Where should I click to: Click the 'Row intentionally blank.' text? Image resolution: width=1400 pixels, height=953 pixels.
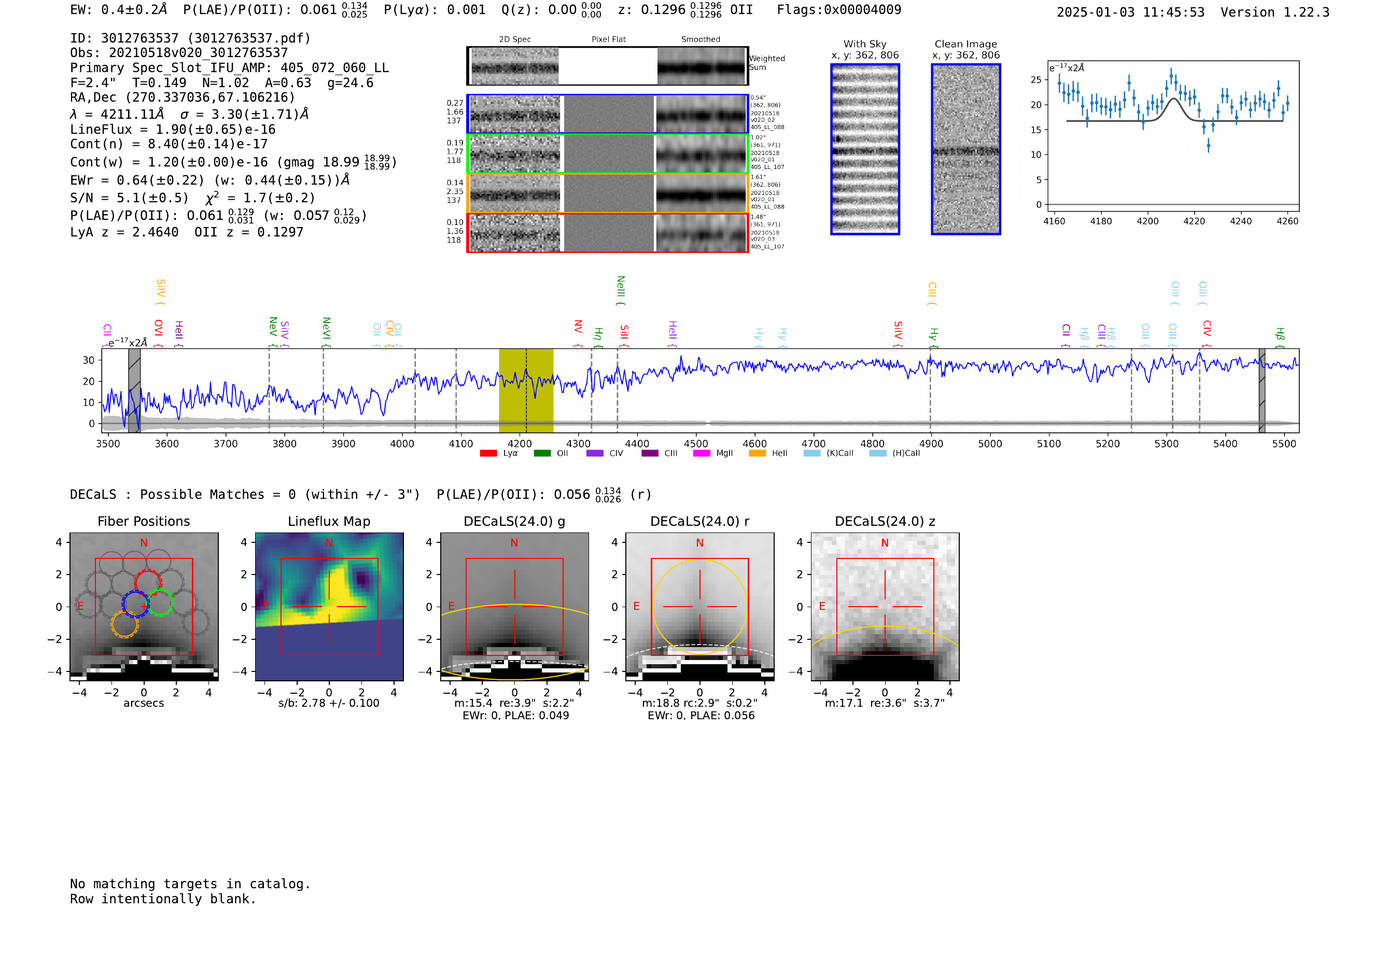[x=163, y=899]
